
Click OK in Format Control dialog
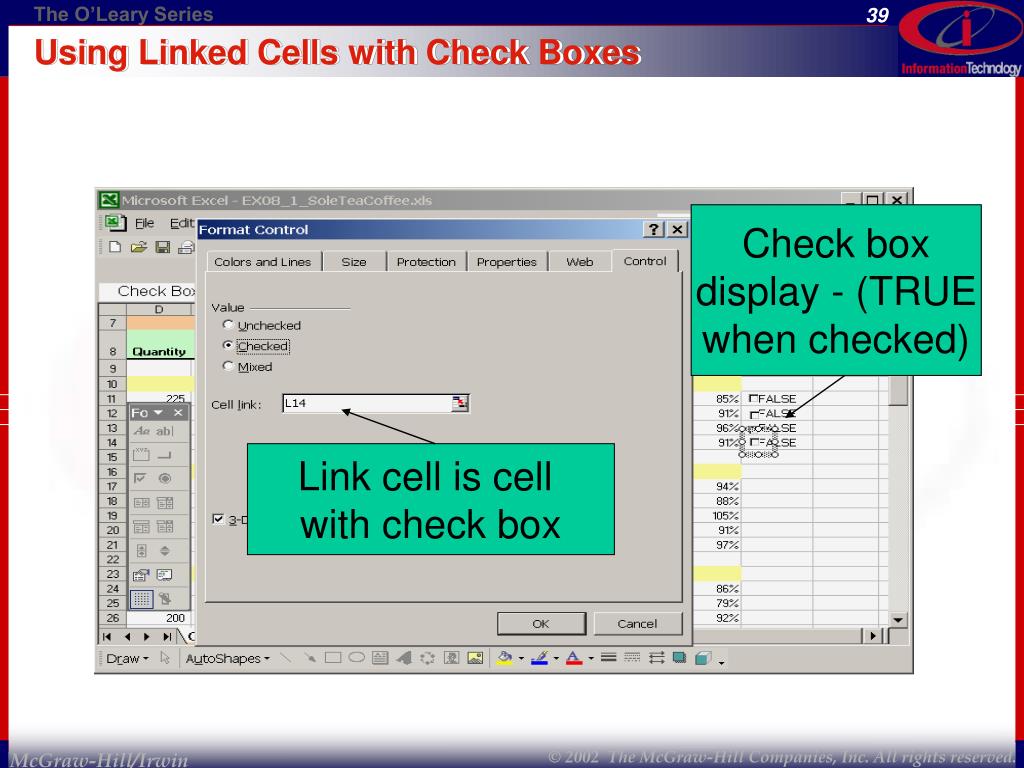(x=541, y=624)
